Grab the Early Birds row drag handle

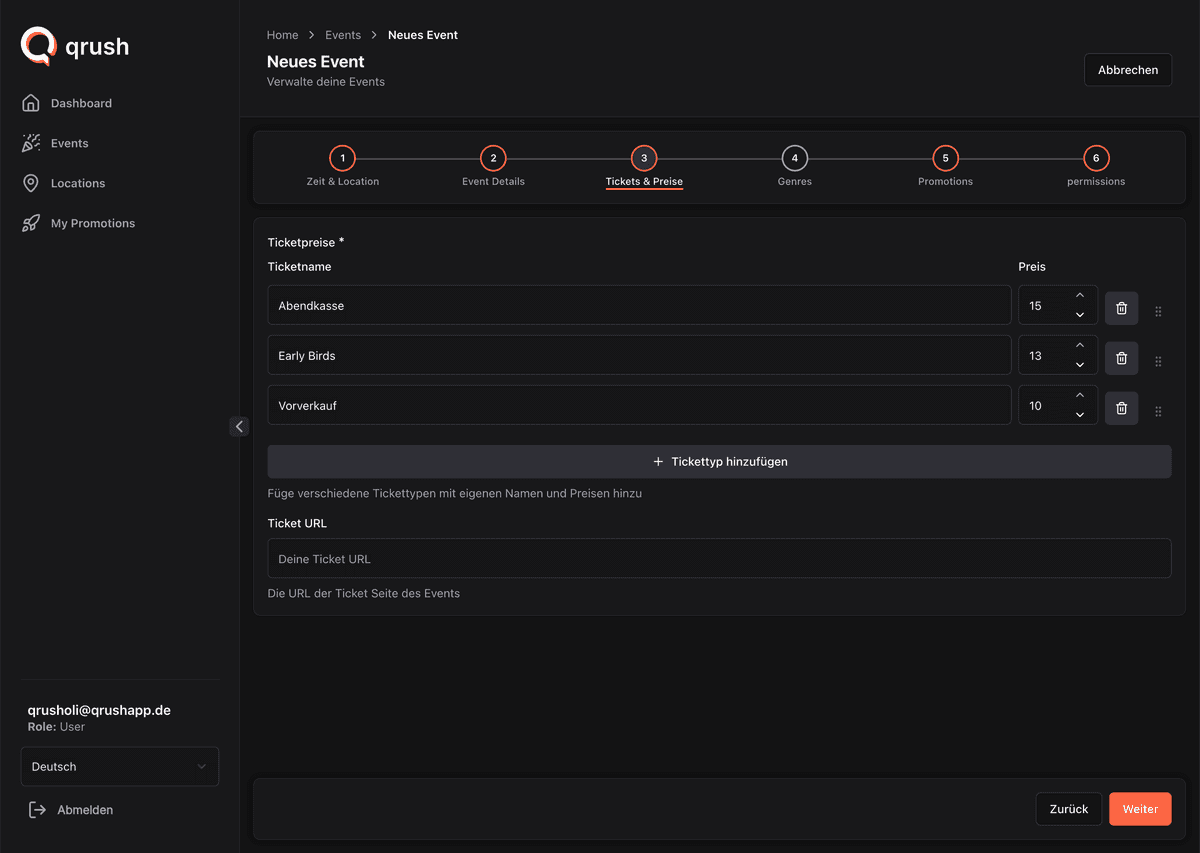pos(1158,361)
